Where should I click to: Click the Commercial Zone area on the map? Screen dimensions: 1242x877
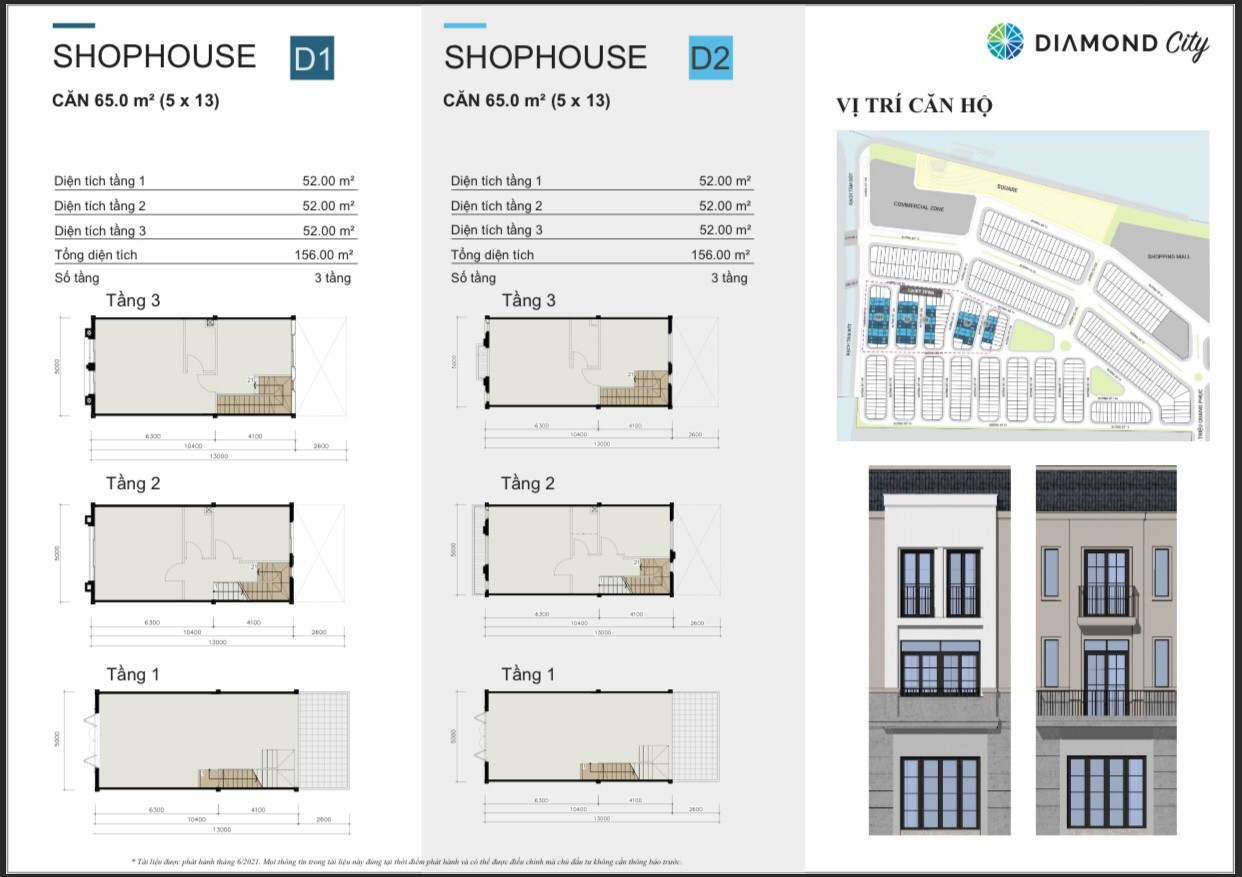click(x=920, y=207)
